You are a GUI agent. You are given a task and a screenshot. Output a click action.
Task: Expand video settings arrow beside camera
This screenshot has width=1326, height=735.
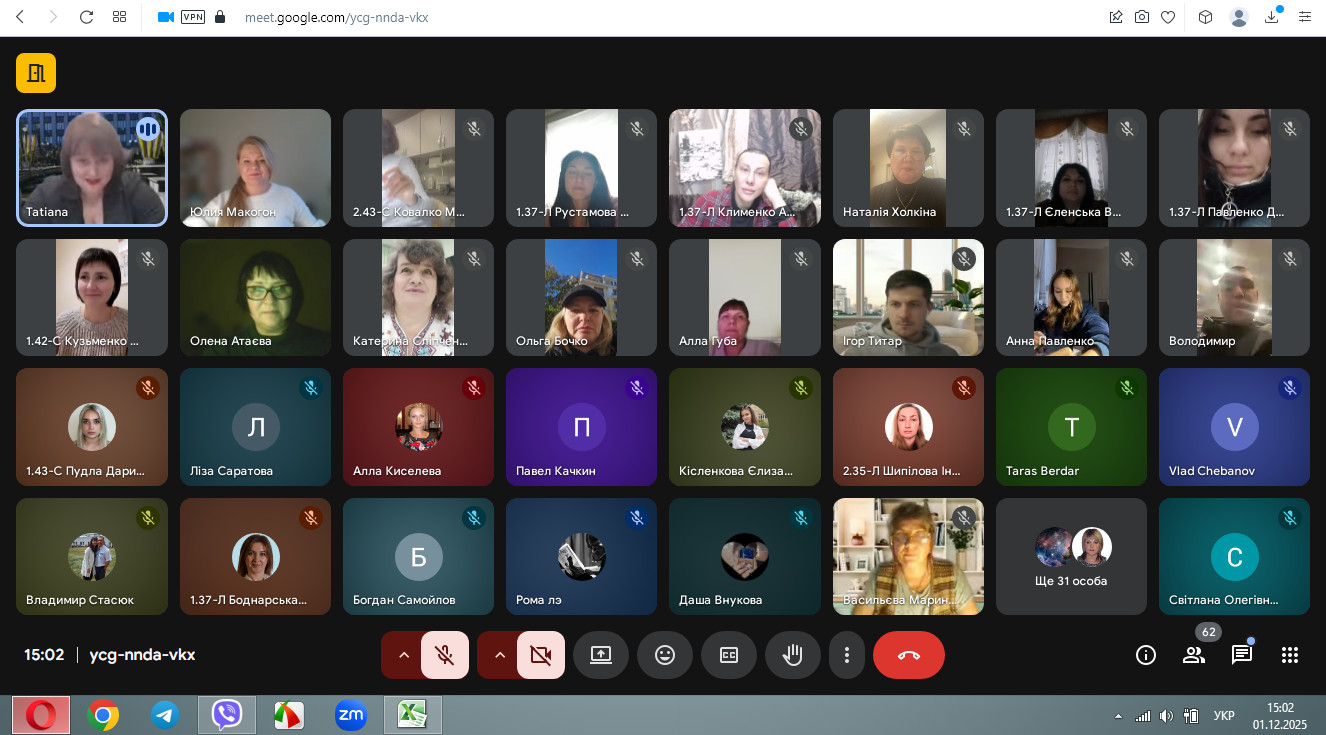(x=500, y=655)
